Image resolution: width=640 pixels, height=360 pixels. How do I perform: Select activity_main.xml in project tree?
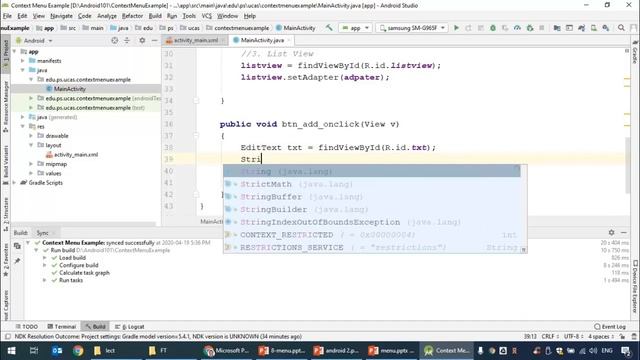72,155
